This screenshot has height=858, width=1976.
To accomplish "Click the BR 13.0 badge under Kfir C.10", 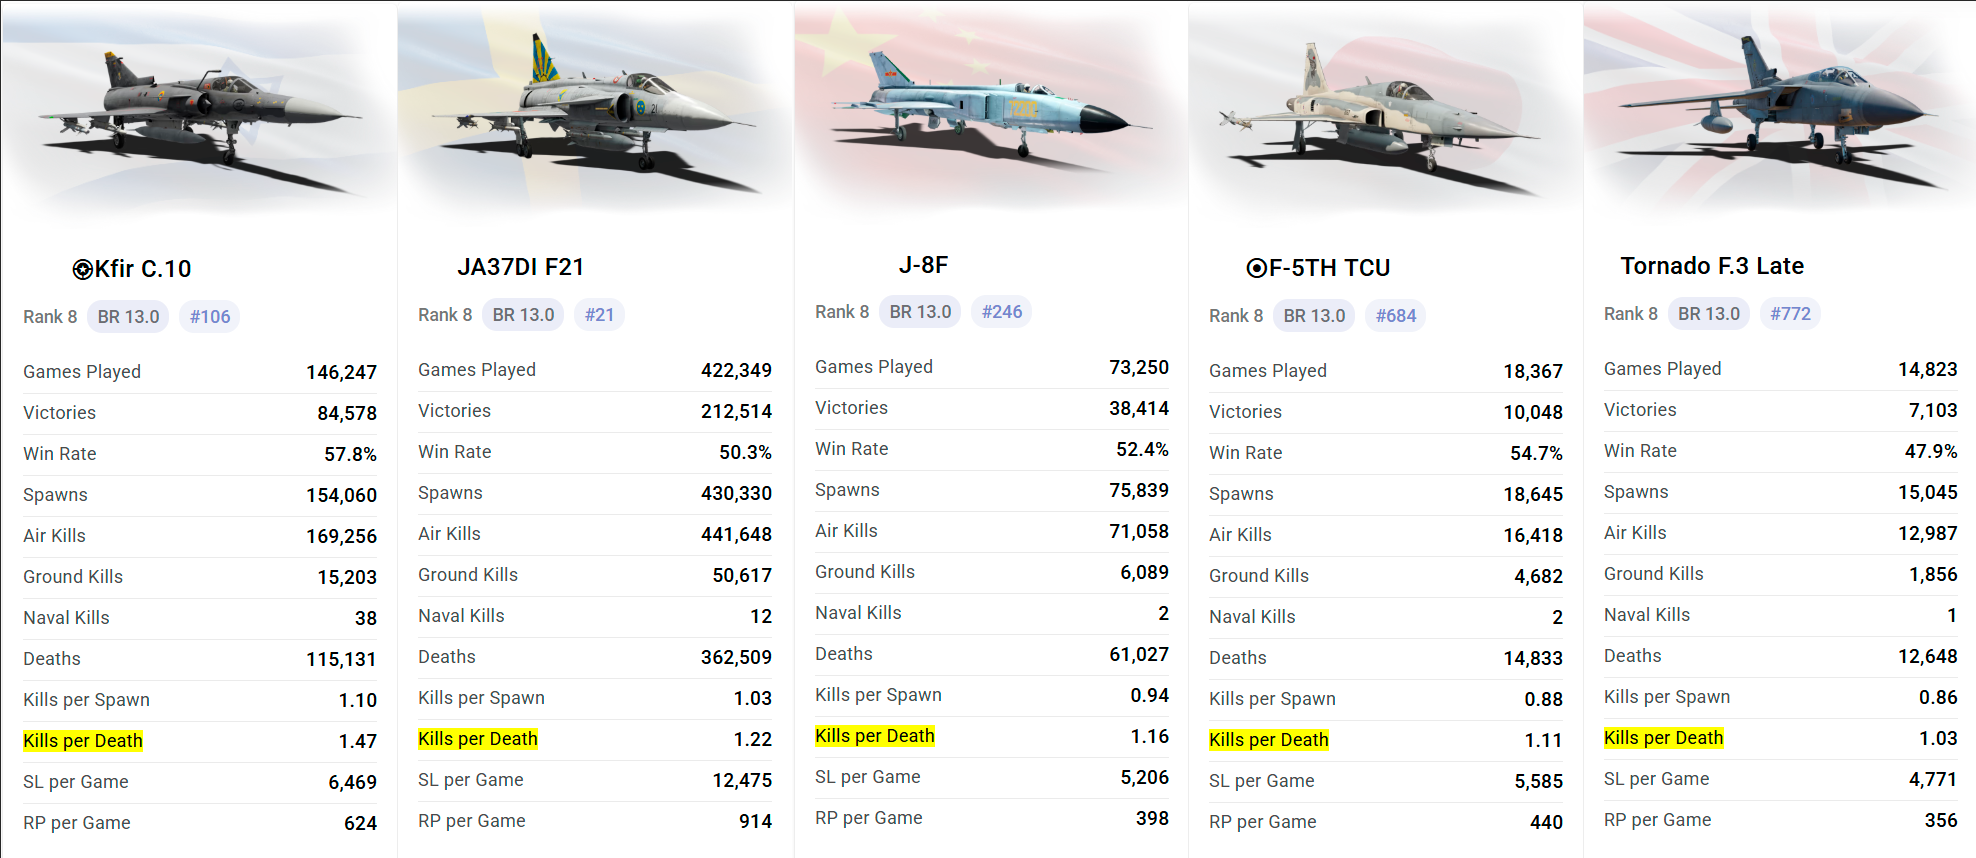I will [128, 317].
